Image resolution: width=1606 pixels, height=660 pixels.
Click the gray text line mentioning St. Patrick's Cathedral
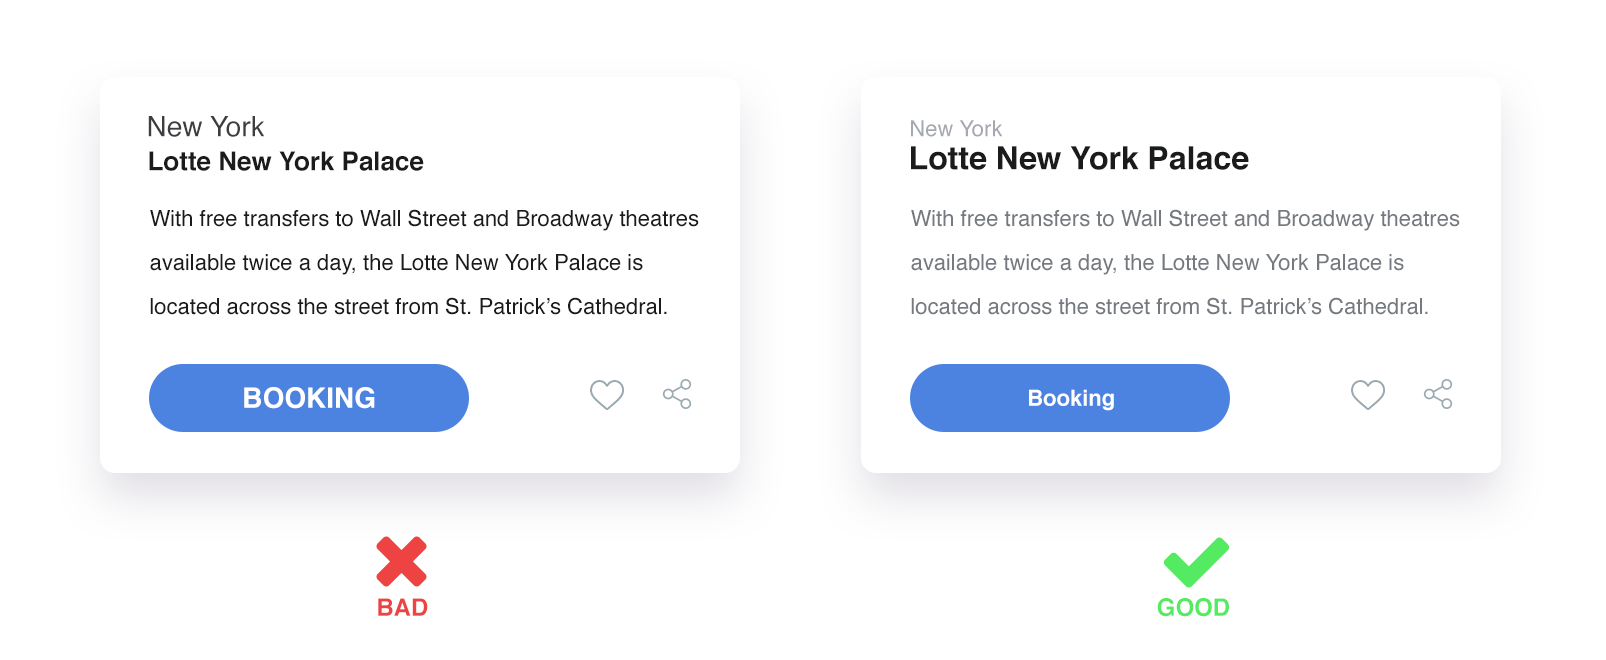(x=1169, y=307)
